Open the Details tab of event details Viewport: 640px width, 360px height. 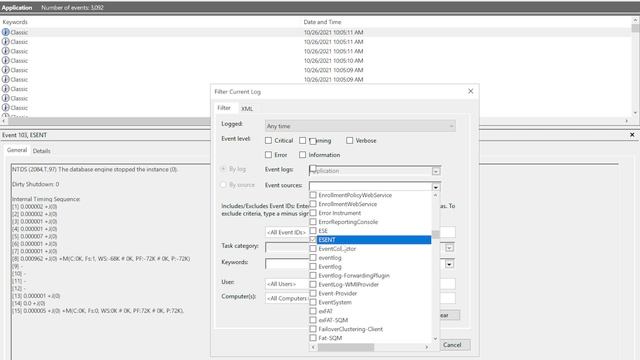pyautogui.click(x=42, y=151)
